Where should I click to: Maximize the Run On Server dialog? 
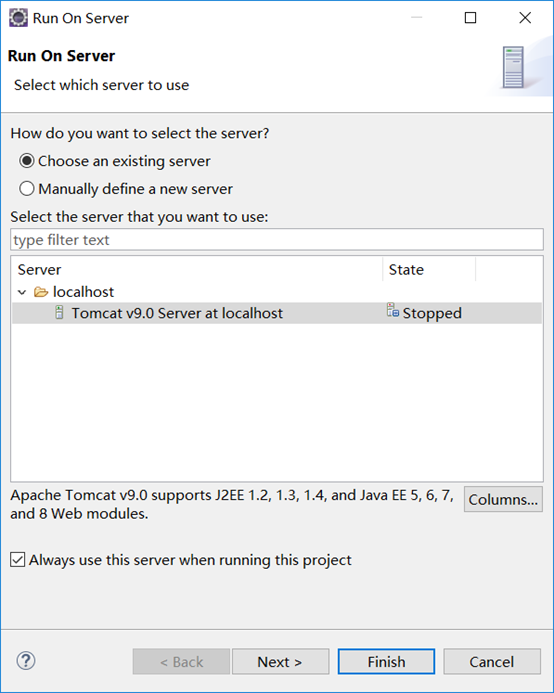click(x=470, y=18)
